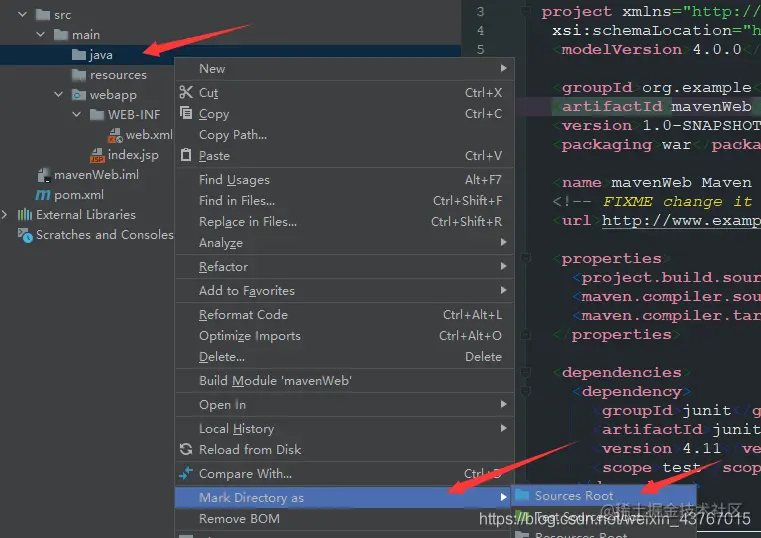Click the WEB-INF folder icon
Image resolution: width=761 pixels, height=538 pixels.
click(97, 114)
